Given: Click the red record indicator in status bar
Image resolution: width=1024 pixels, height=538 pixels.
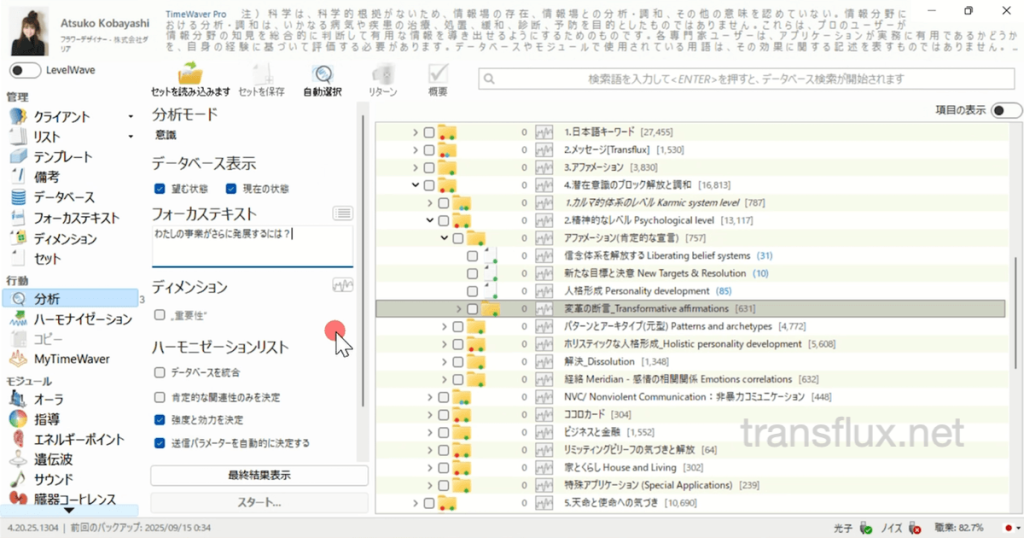Looking at the screenshot, I should tap(1009, 528).
